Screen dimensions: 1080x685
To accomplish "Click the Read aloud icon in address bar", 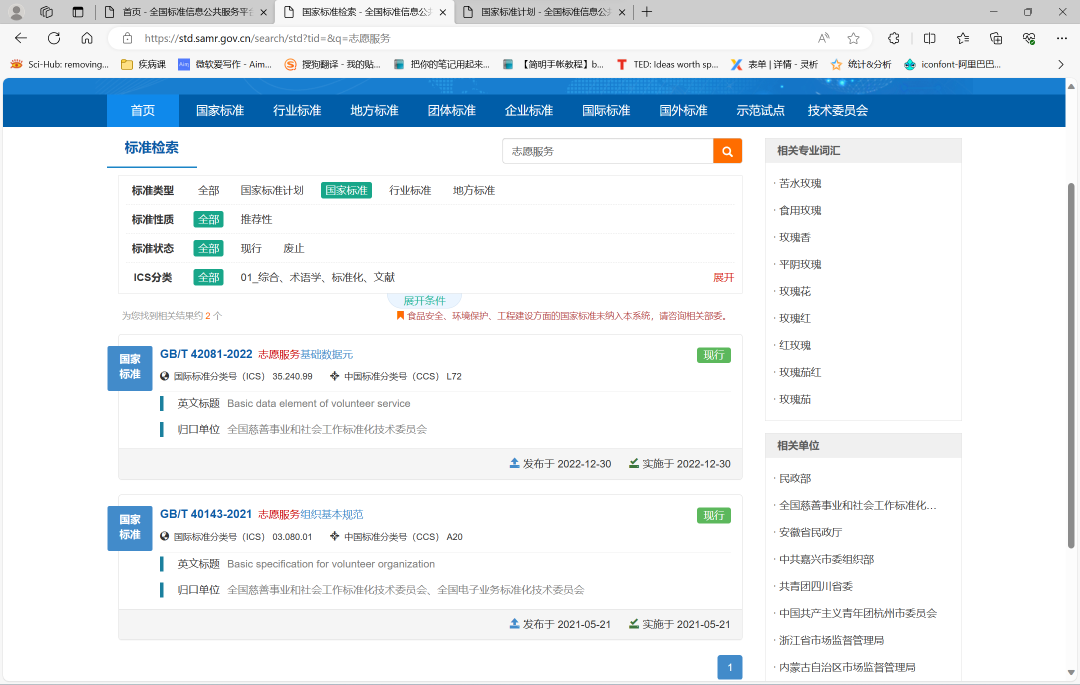I will click(823, 38).
